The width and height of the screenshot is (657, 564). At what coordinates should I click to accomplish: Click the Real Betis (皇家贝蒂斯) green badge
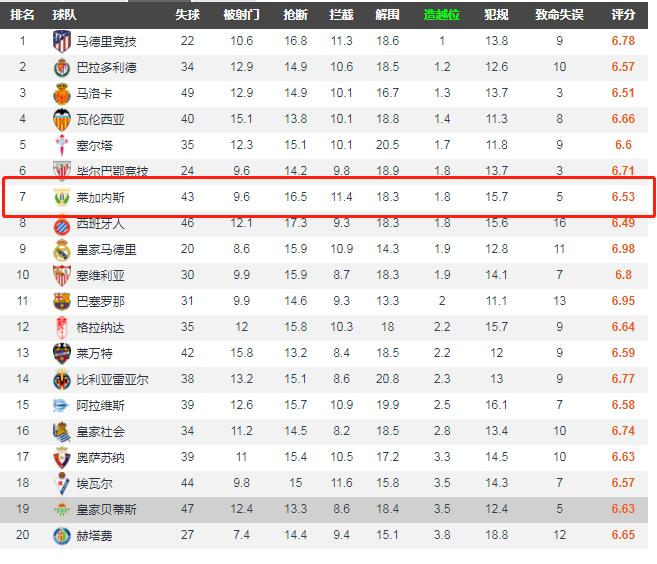61,509
